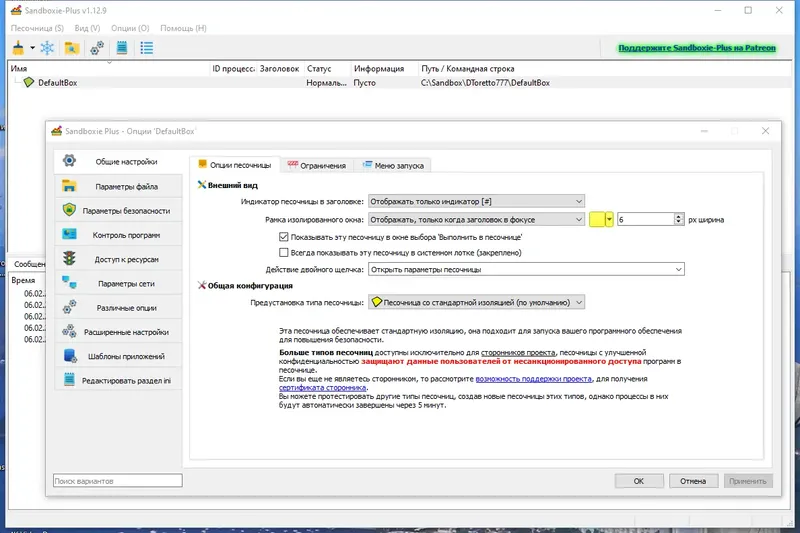Click the Пусто information cell
Screen dimensions: 800x533
365,83
